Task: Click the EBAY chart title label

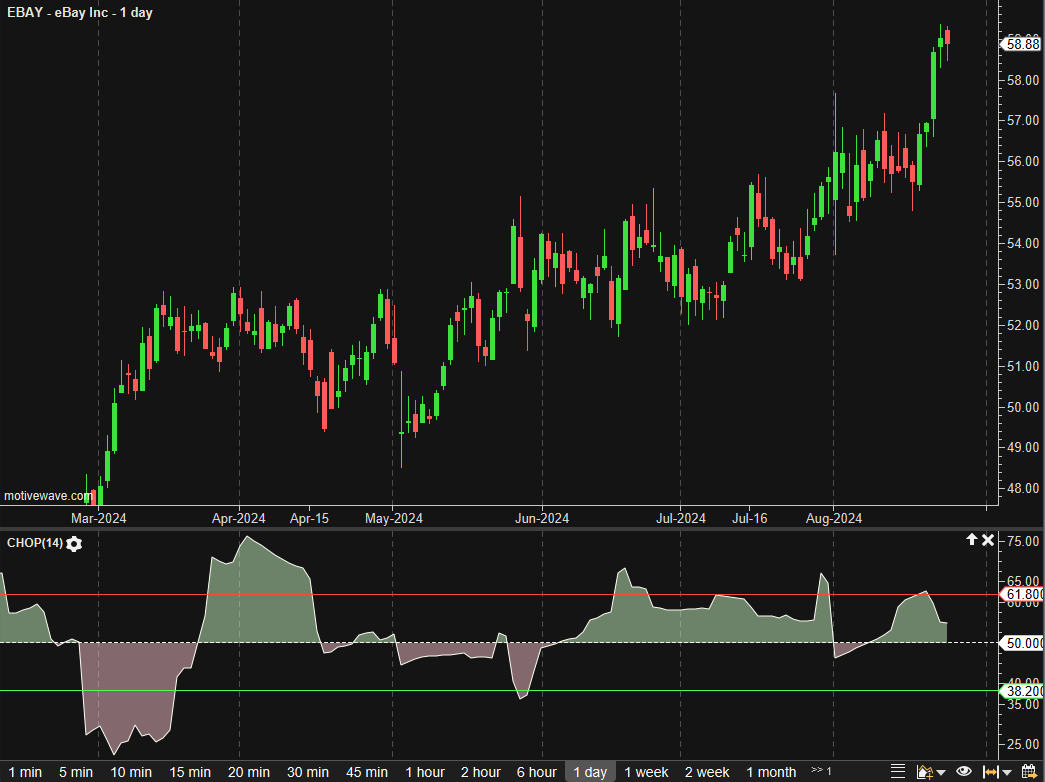Action: [x=80, y=13]
